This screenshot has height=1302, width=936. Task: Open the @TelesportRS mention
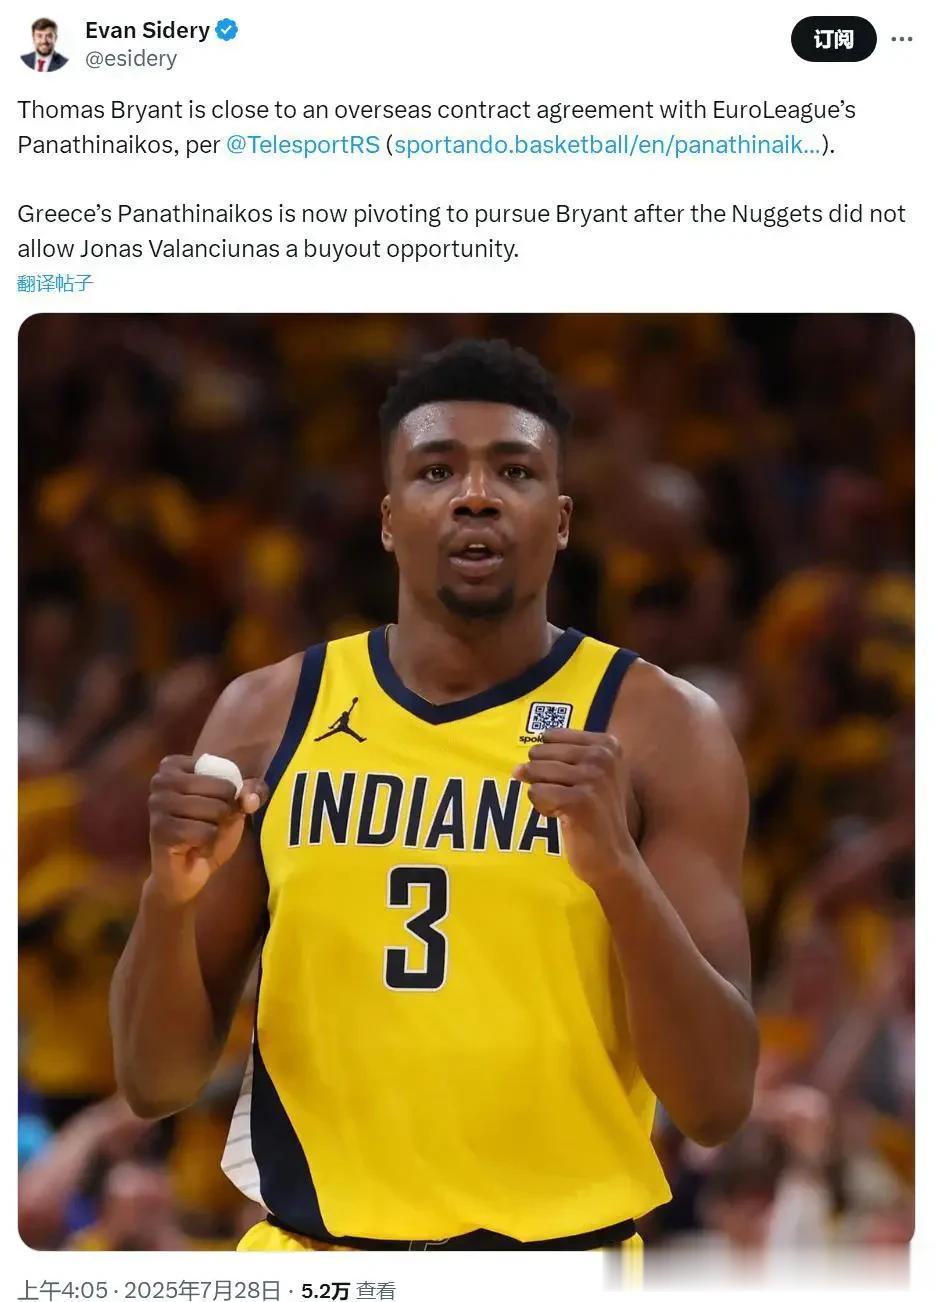click(303, 144)
